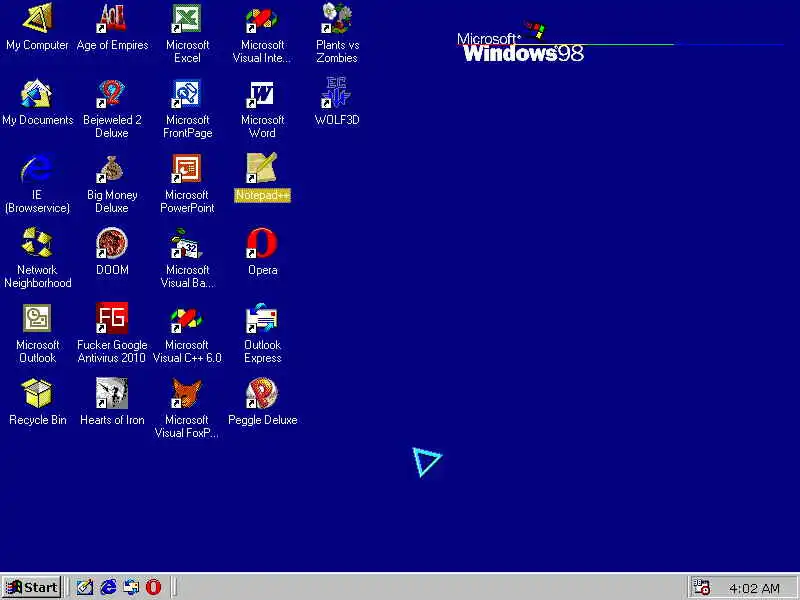The width and height of the screenshot is (800, 600).
Task: Launch Opera from quick launch bar
Action: (154, 587)
